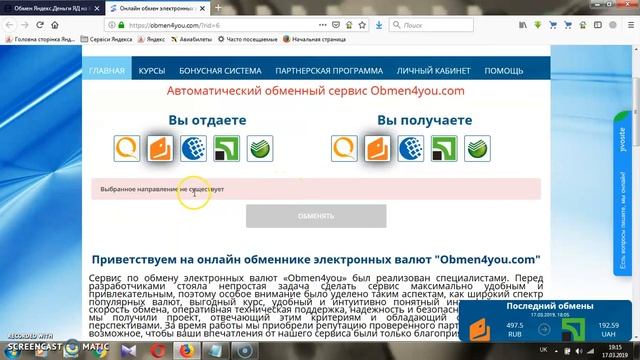
Task: Select Sberbank under Вы отдаете
Action: coord(260,149)
